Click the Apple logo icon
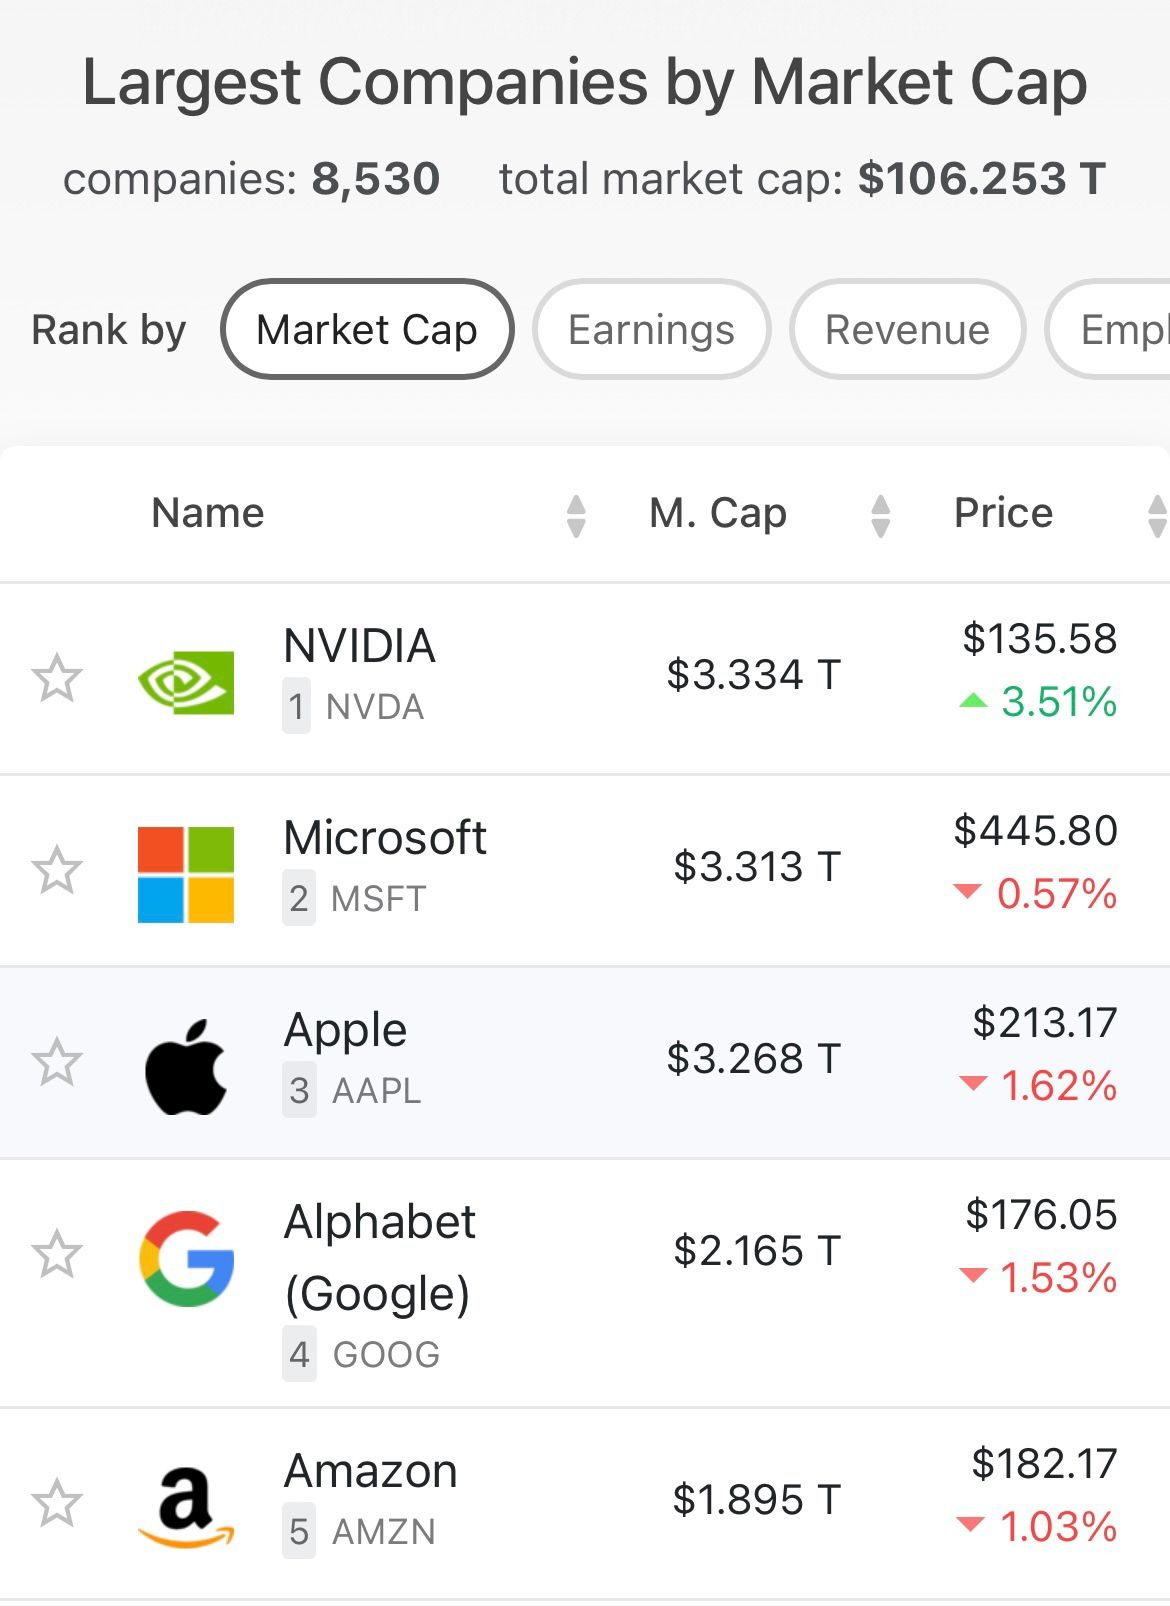The height and width of the screenshot is (1606, 1170). 186,1067
